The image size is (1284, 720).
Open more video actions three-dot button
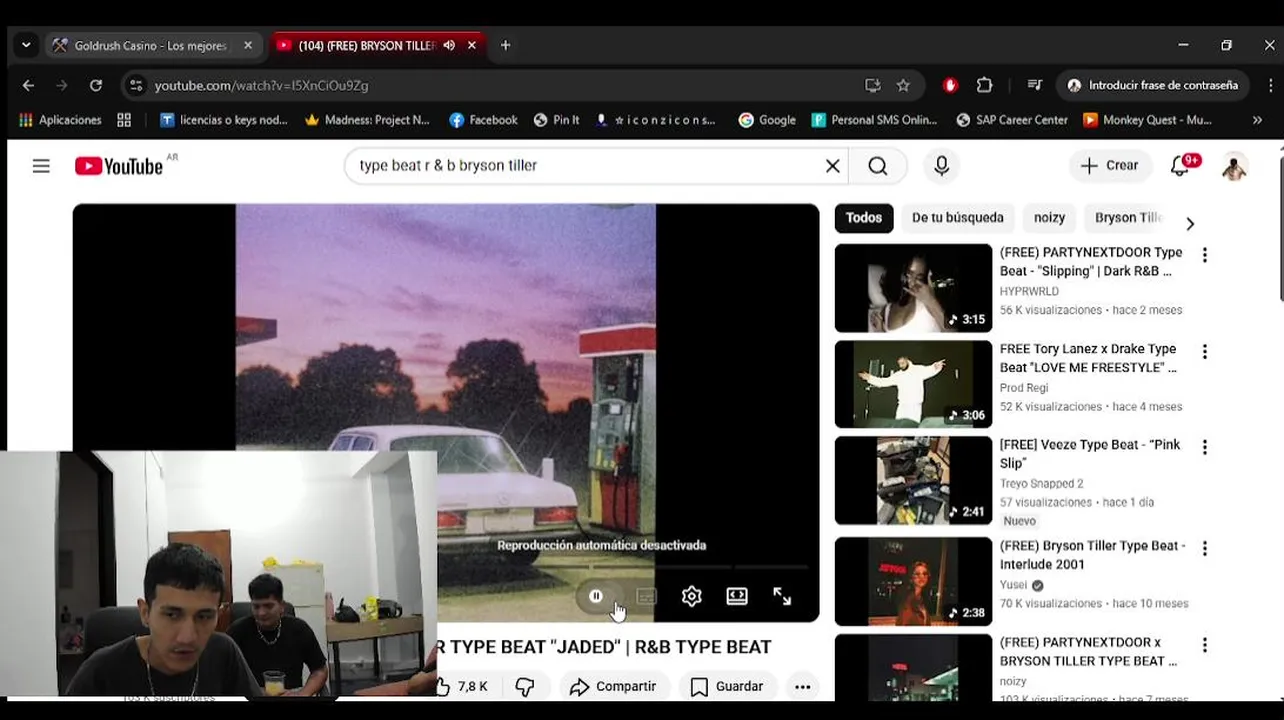(802, 686)
